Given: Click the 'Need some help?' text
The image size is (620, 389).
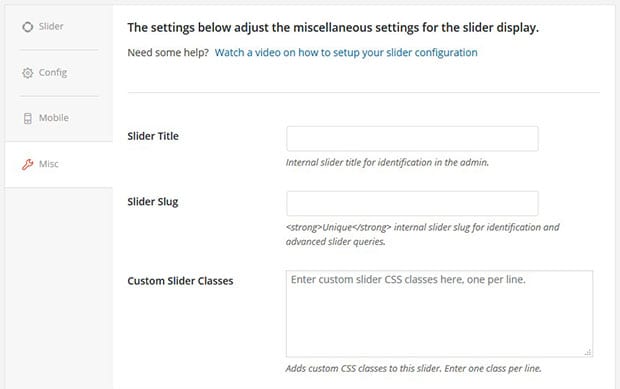Looking at the screenshot, I should click(168, 53).
